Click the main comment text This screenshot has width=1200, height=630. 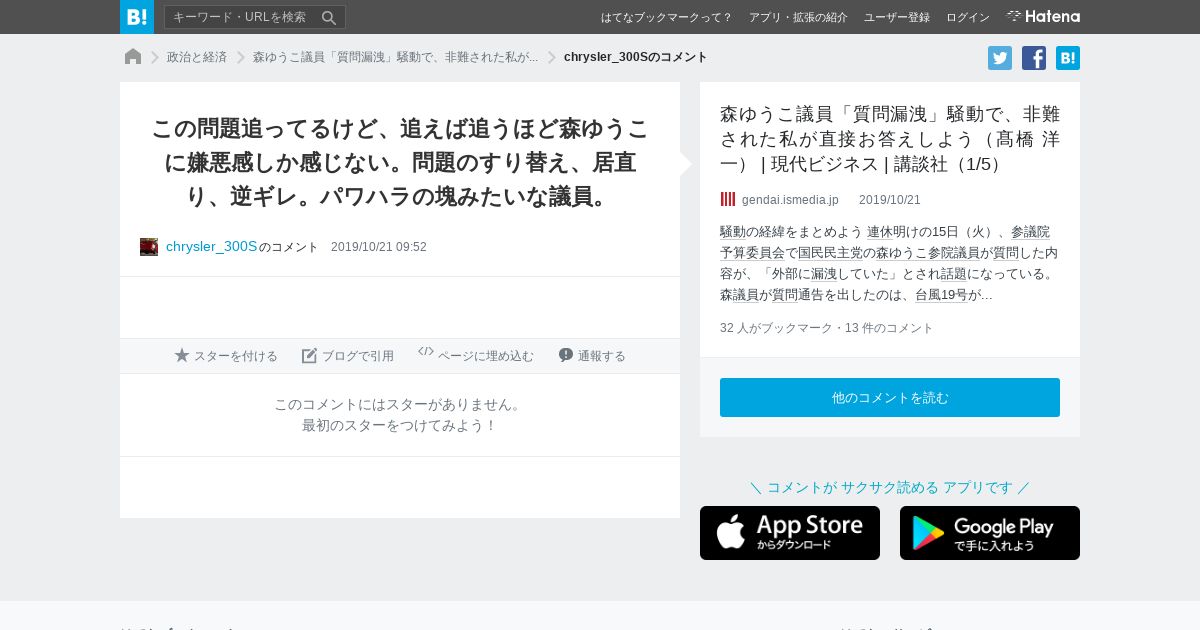(400, 162)
